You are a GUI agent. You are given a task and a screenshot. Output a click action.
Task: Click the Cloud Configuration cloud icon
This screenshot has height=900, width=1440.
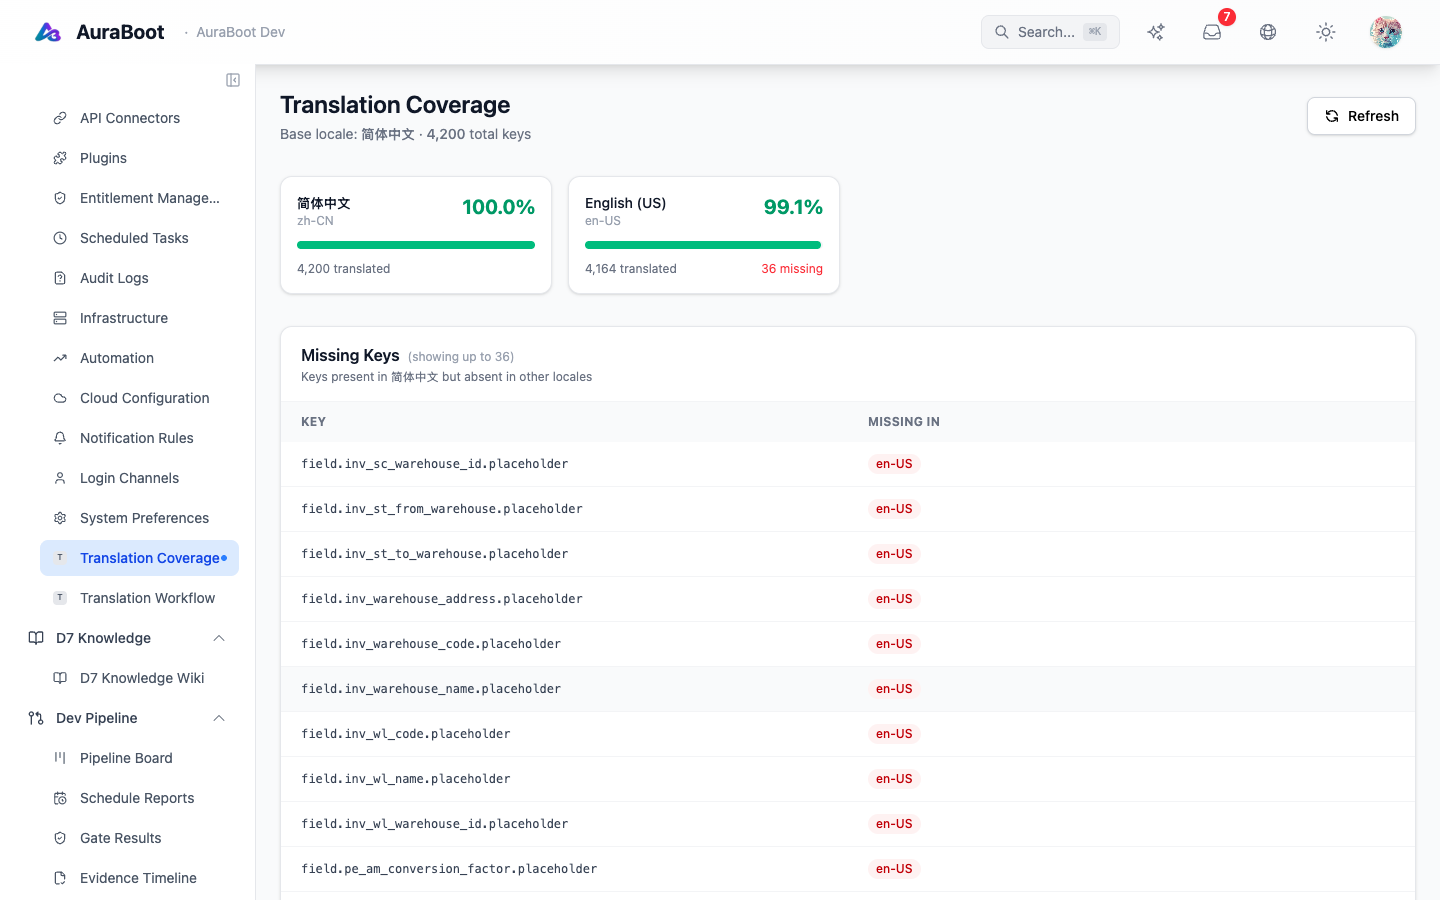pyautogui.click(x=60, y=398)
